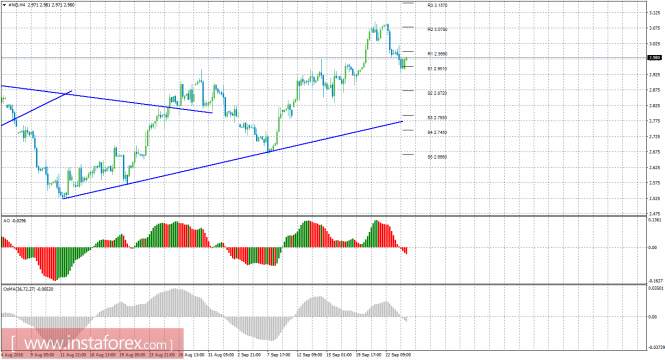This screenshot has height=360, width=665.
Task: Click the #NG H4 symbol label
Action: pos(17,6)
